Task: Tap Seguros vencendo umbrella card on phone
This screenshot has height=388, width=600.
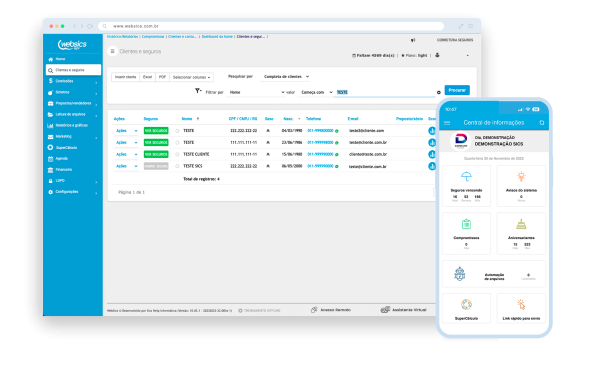Action: click(466, 186)
